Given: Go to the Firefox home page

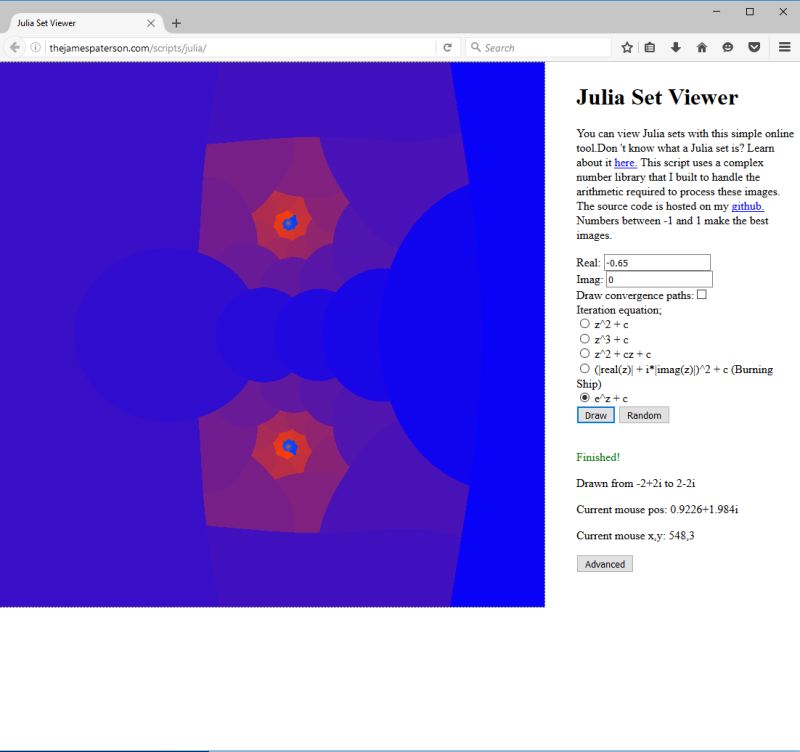Looking at the screenshot, I should click(x=703, y=46).
